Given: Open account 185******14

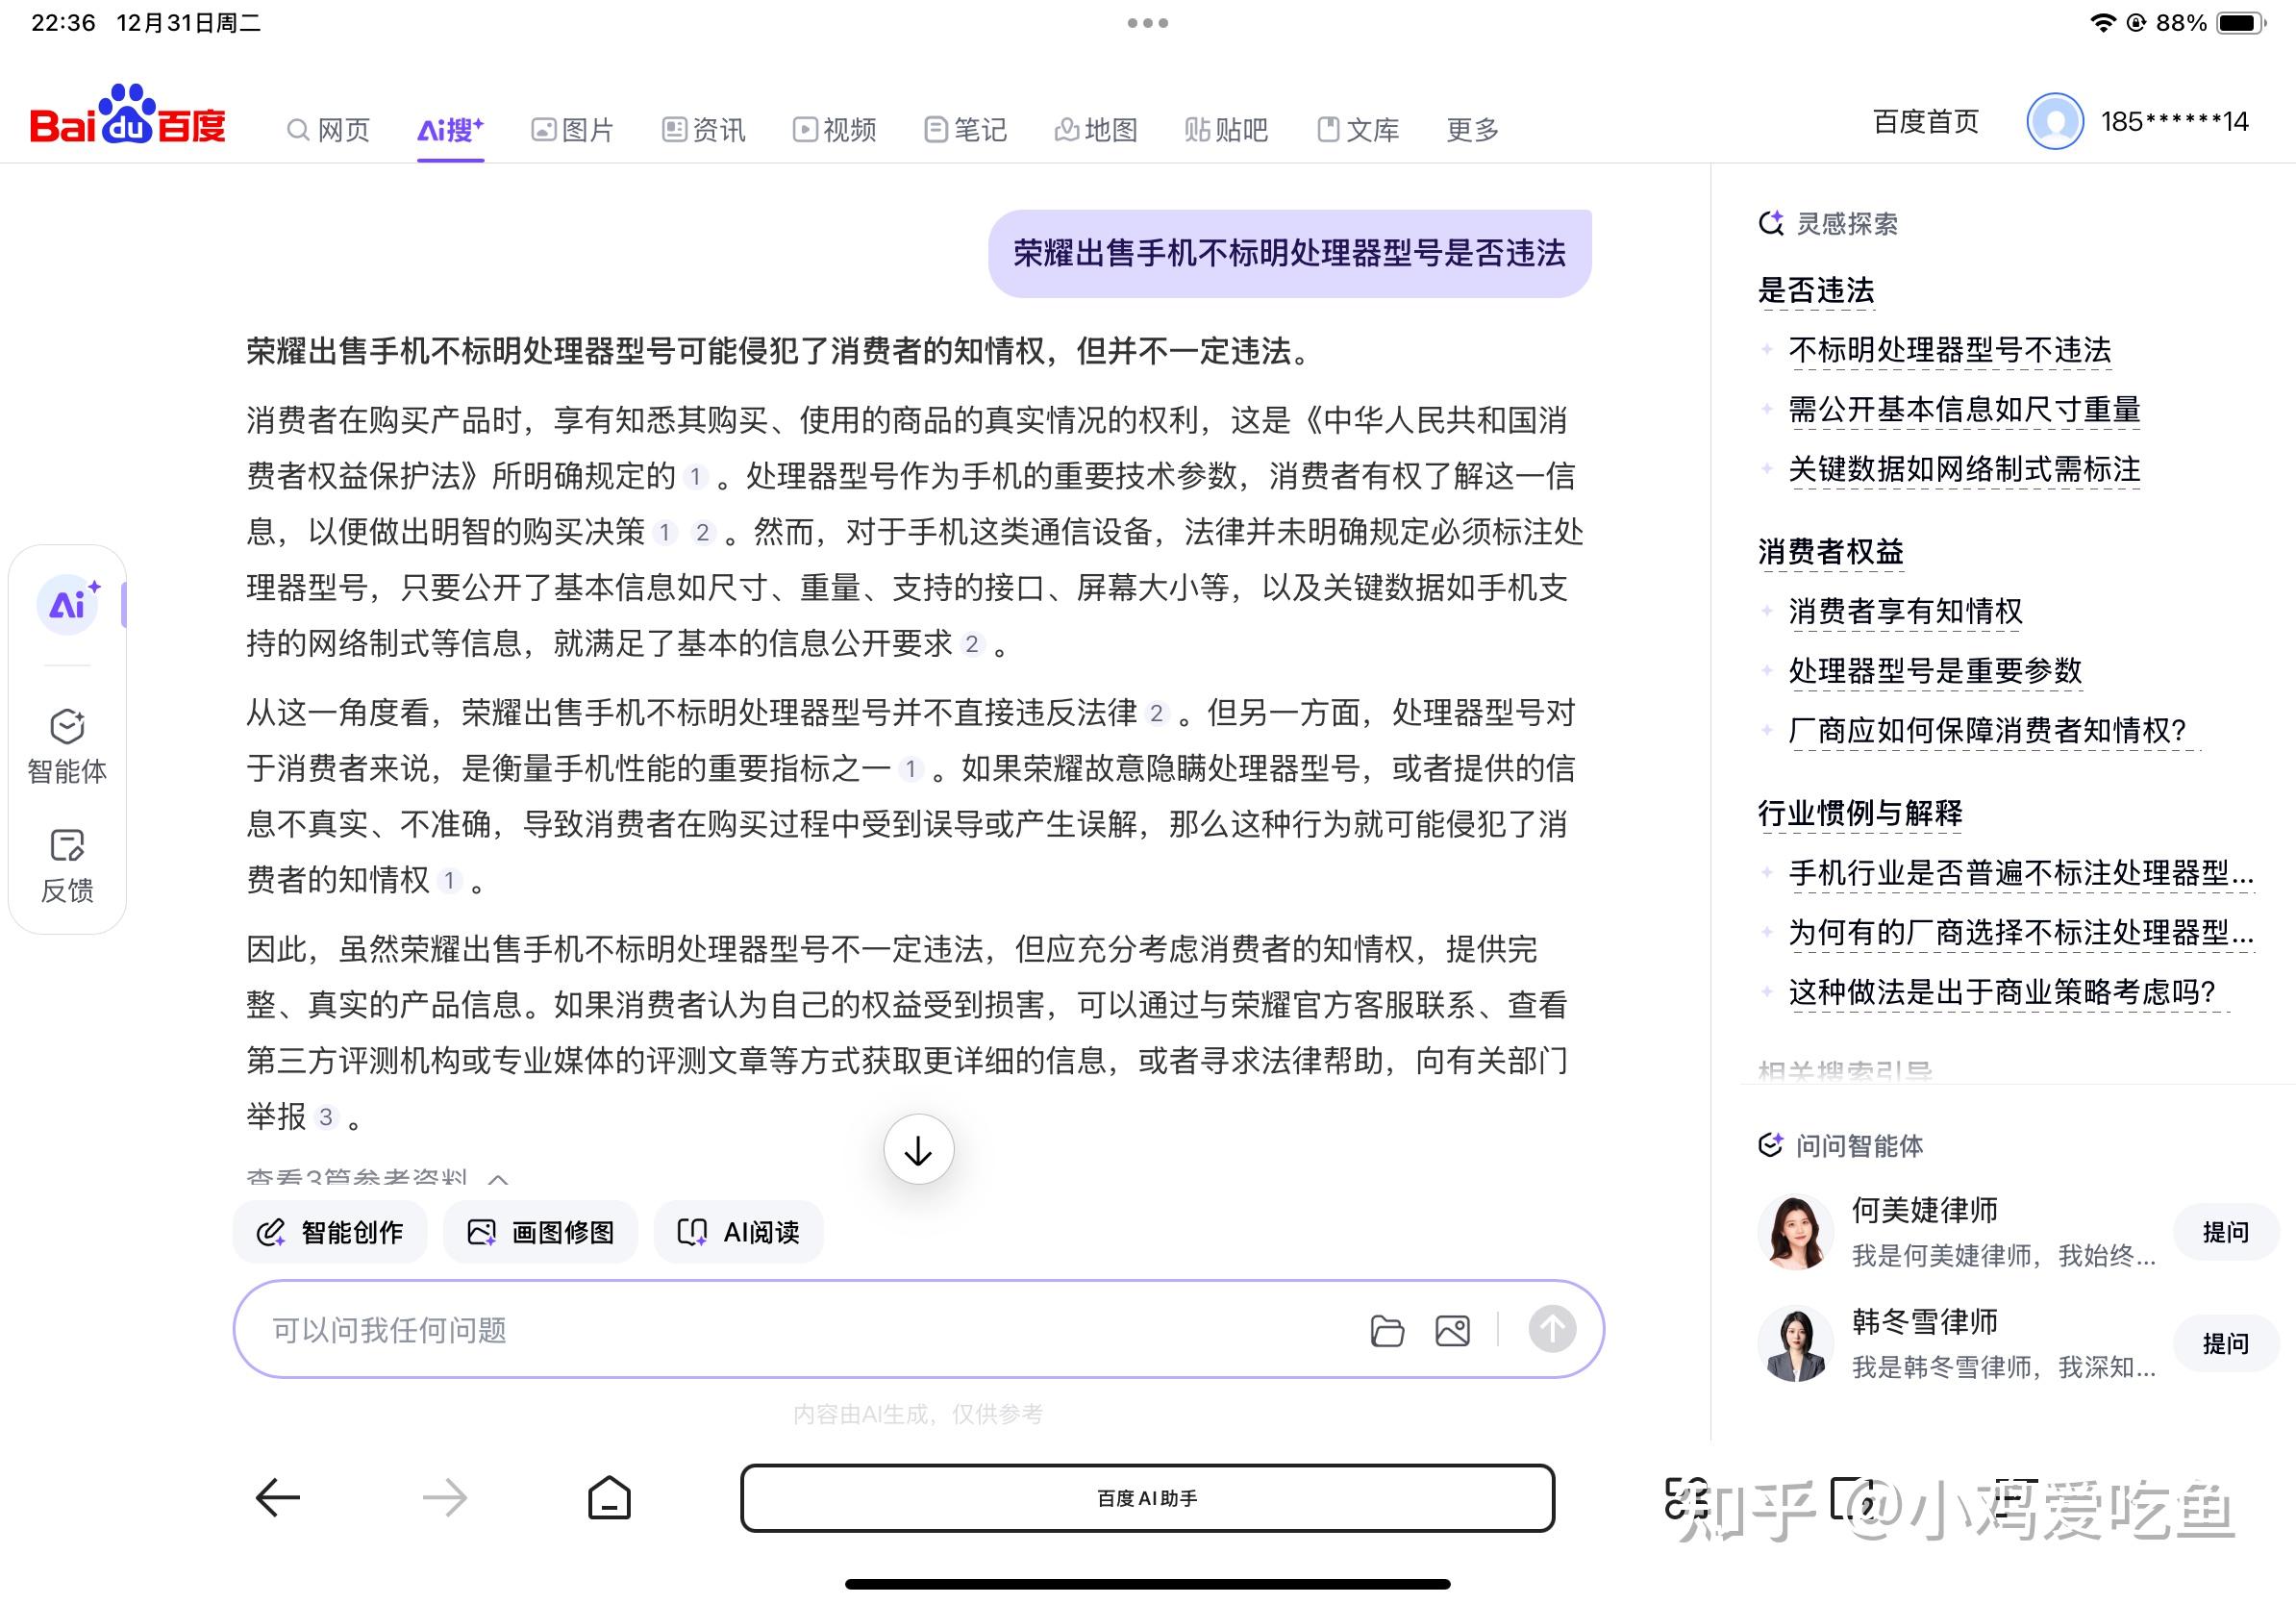Looking at the screenshot, I should (x=2174, y=122).
